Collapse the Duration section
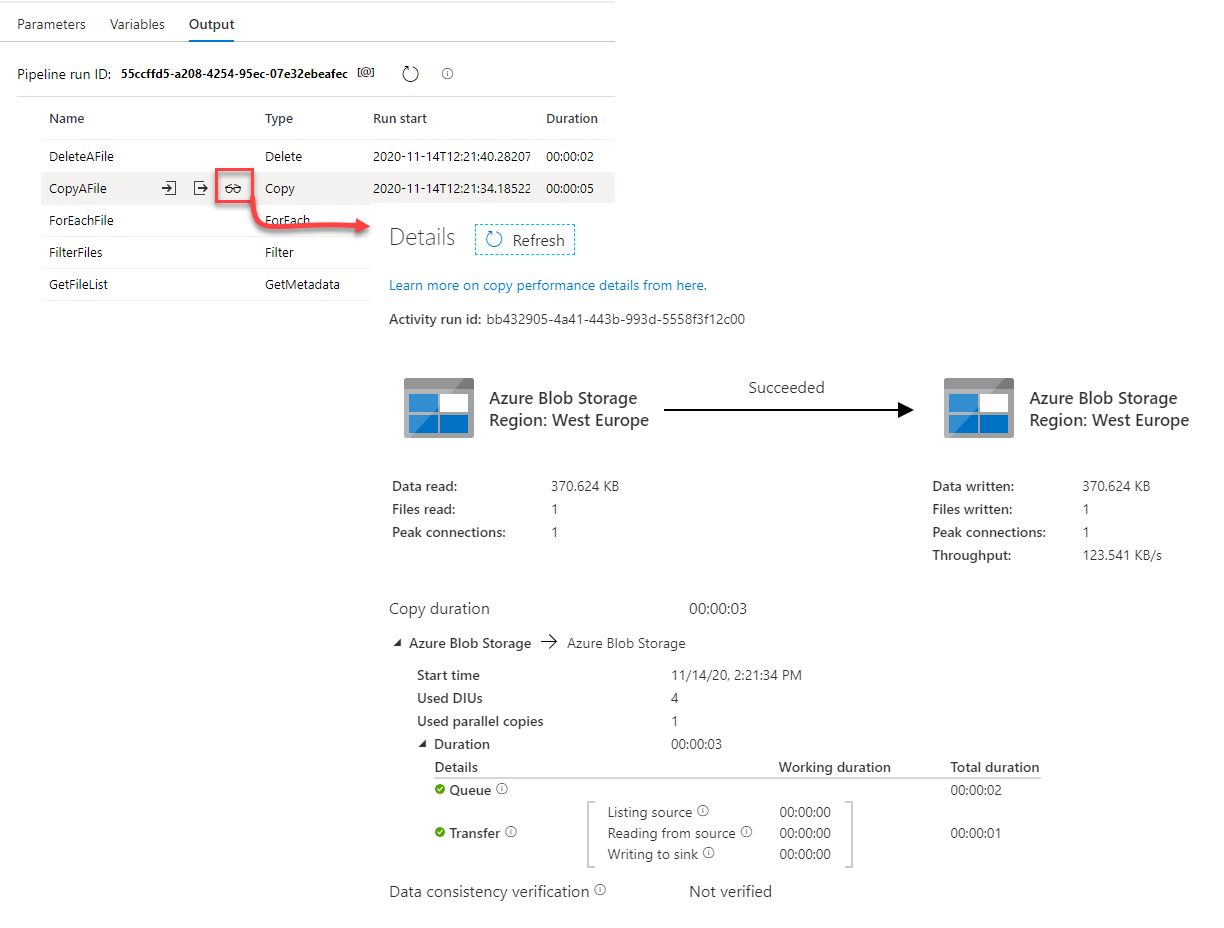 [423, 744]
